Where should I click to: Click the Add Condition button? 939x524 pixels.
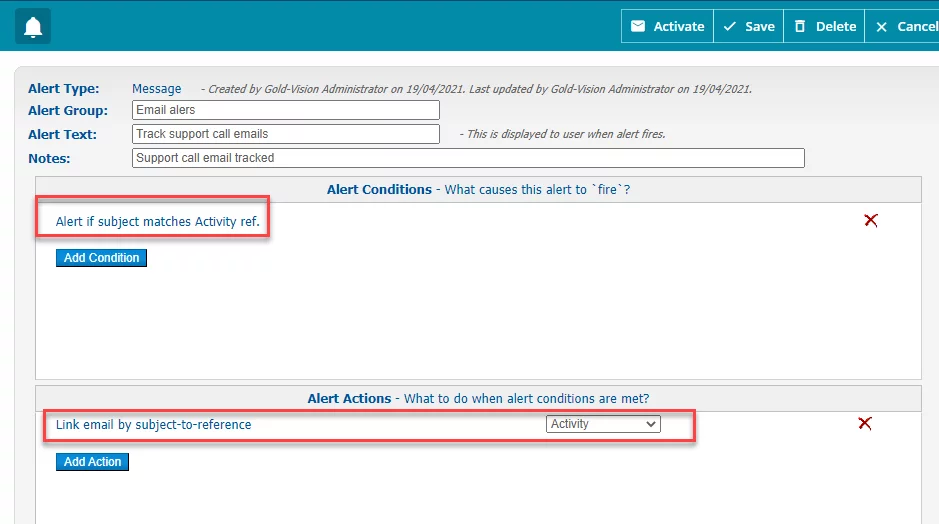pyautogui.click(x=101, y=258)
